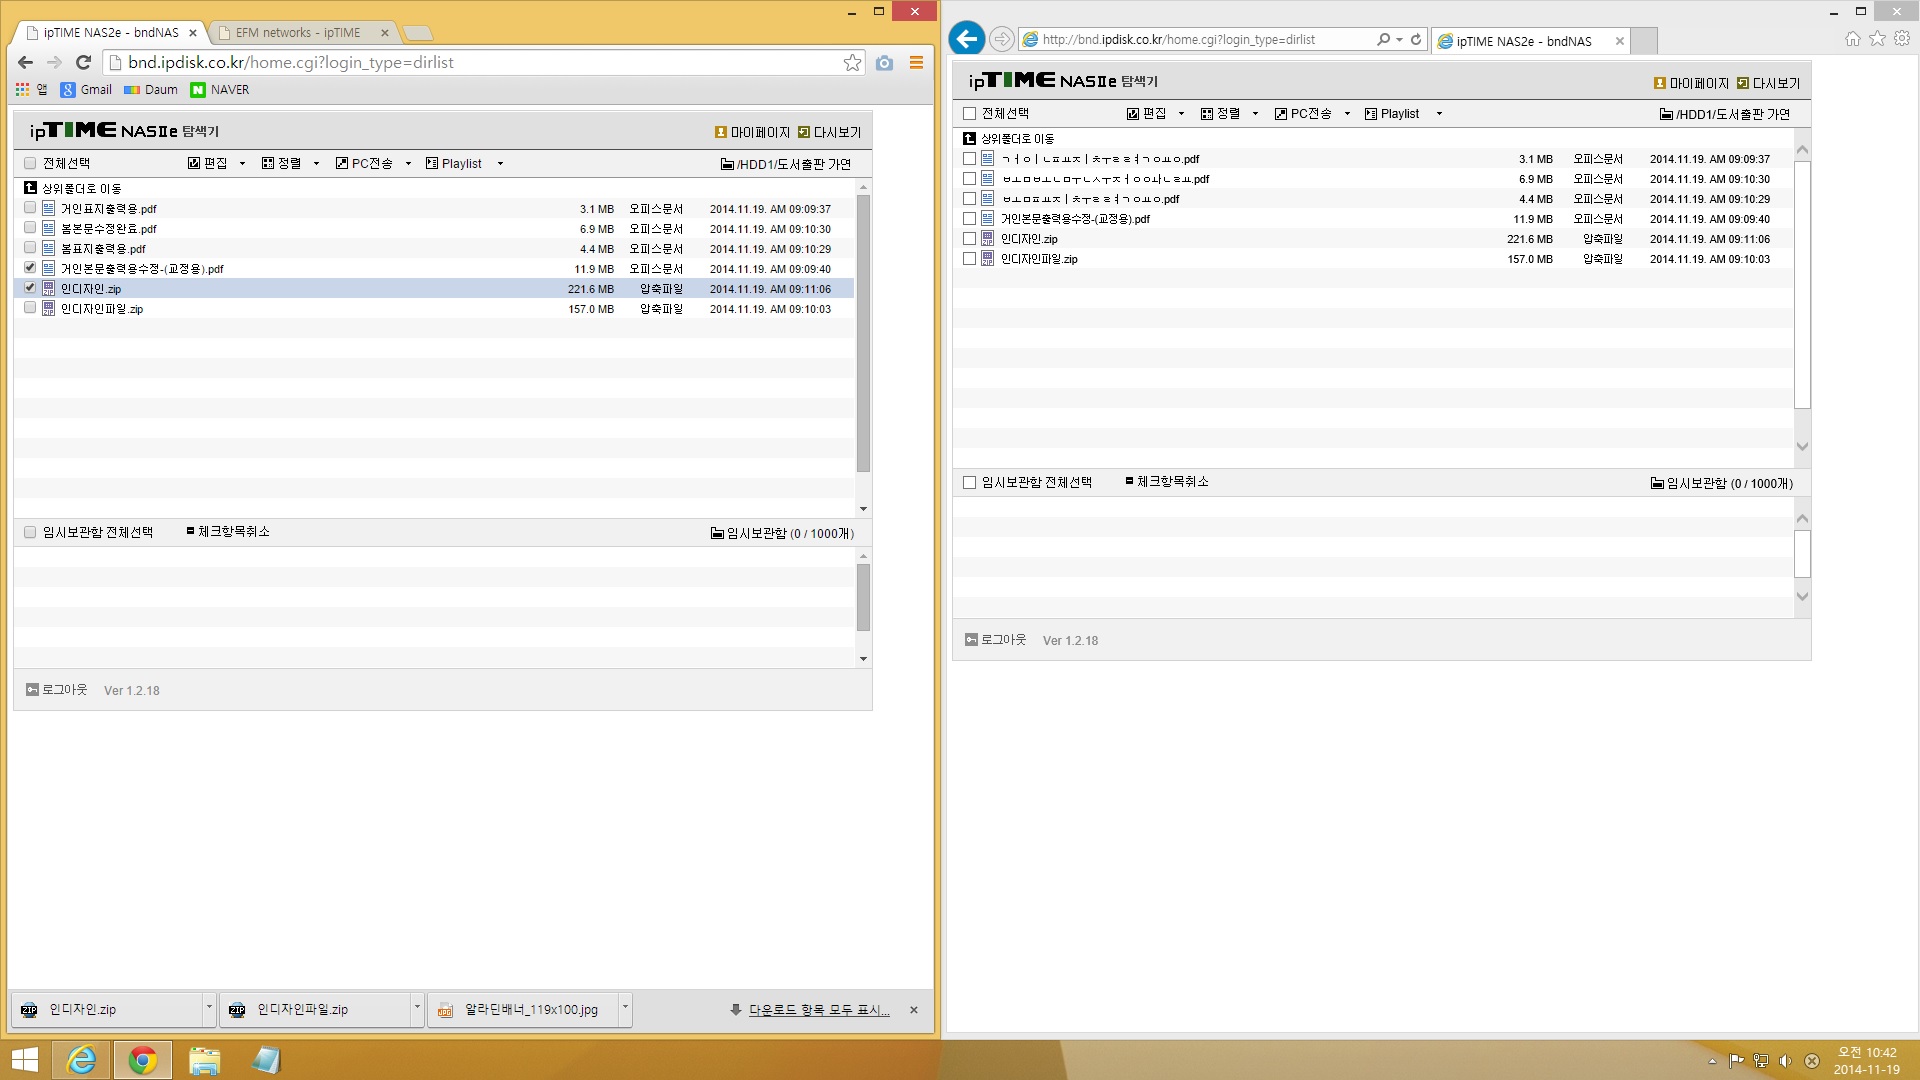The height and width of the screenshot is (1080, 1920).
Task: Tick the 인디자인파일.zip checkbox in Internet Explorer
Action: tap(969, 259)
